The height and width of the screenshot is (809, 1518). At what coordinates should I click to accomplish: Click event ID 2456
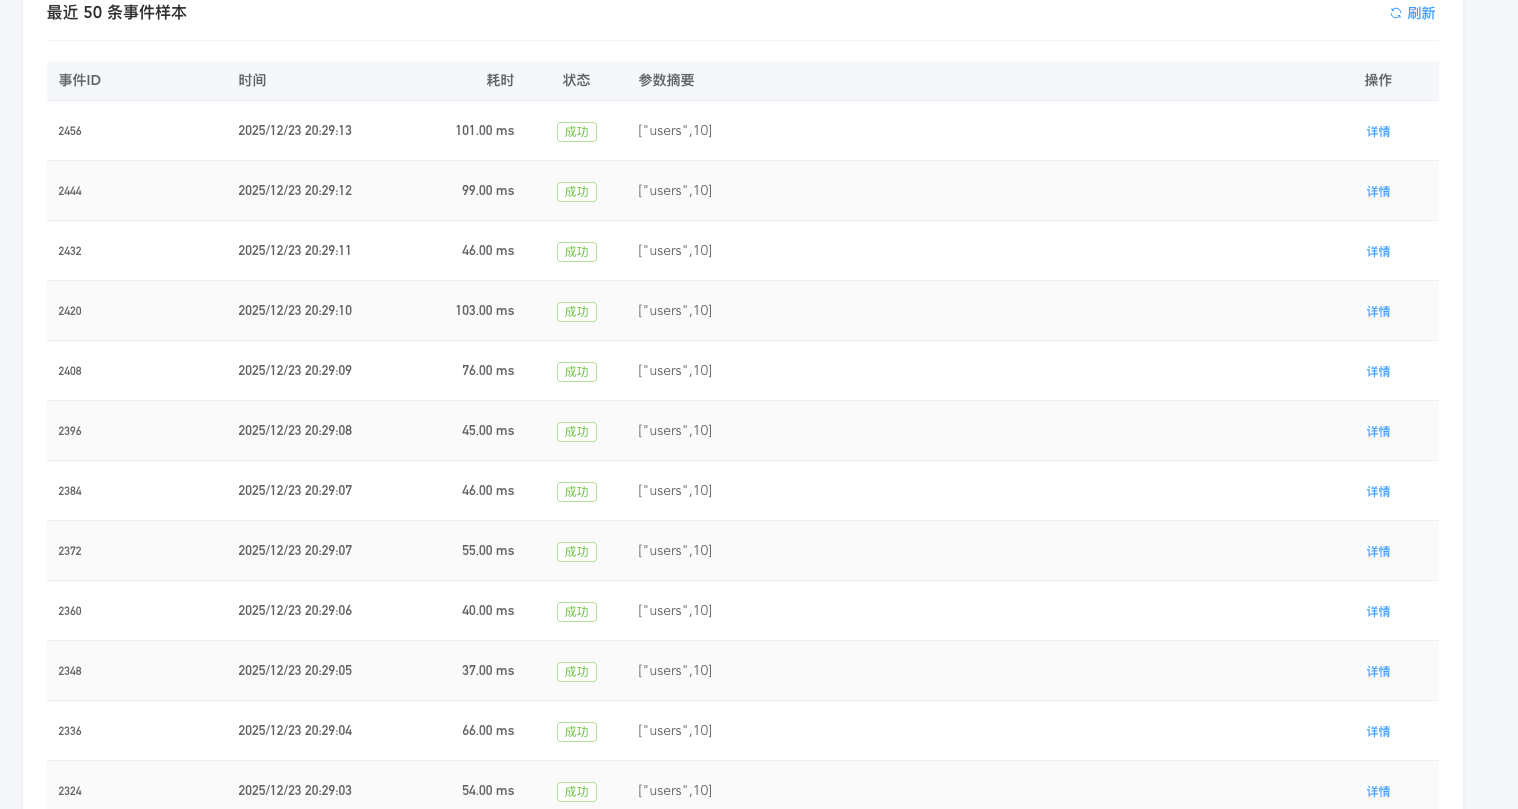[70, 131]
